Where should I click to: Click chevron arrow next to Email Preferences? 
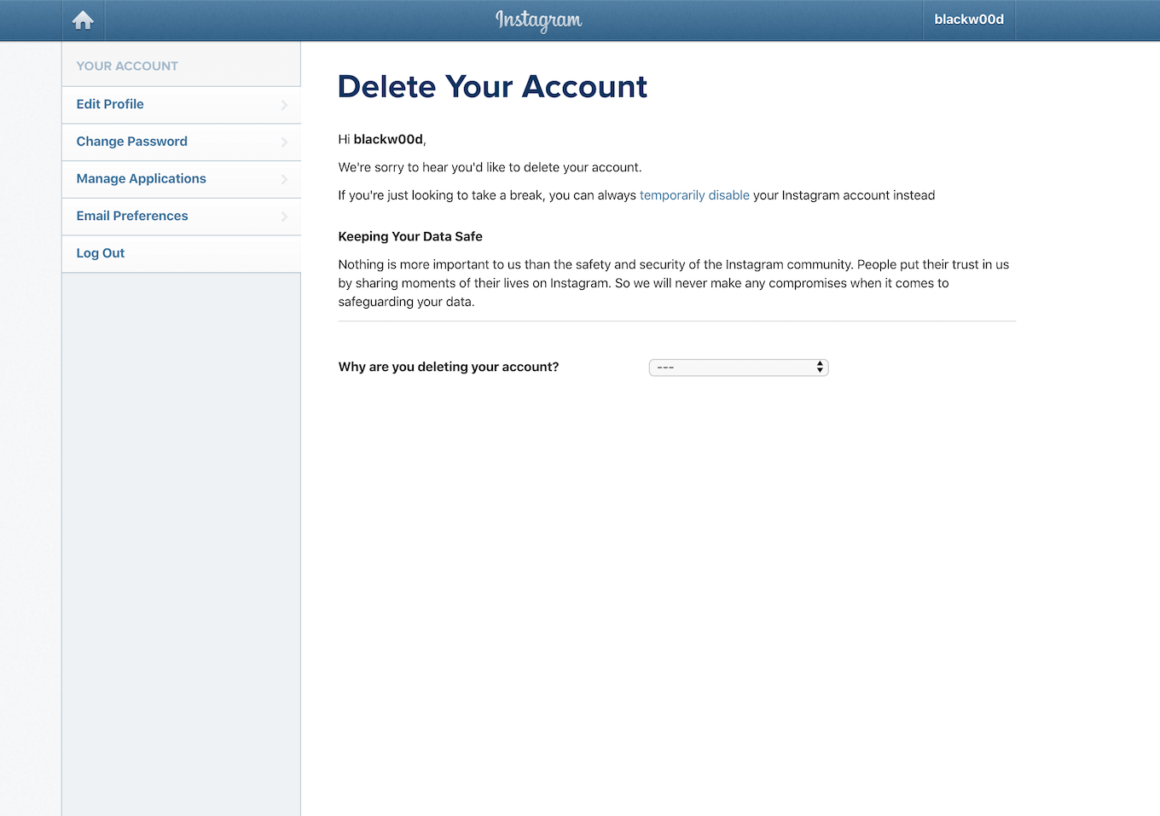[284, 216]
